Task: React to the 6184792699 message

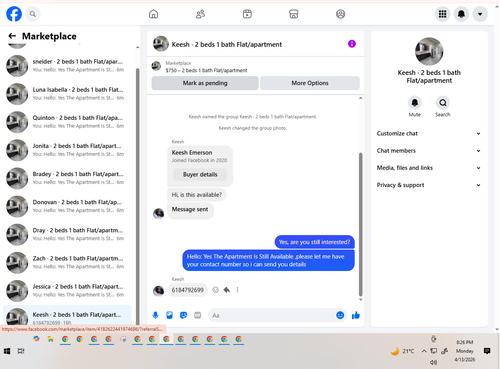Action: pos(216,290)
